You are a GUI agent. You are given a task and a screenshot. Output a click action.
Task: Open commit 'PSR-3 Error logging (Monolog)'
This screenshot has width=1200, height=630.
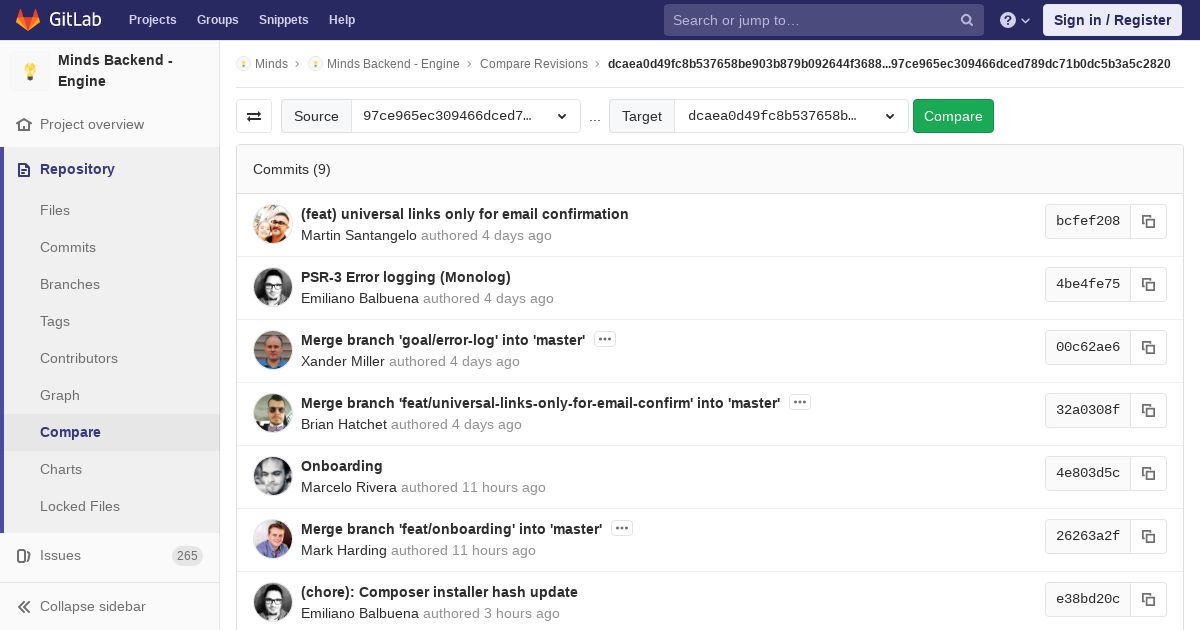406,277
